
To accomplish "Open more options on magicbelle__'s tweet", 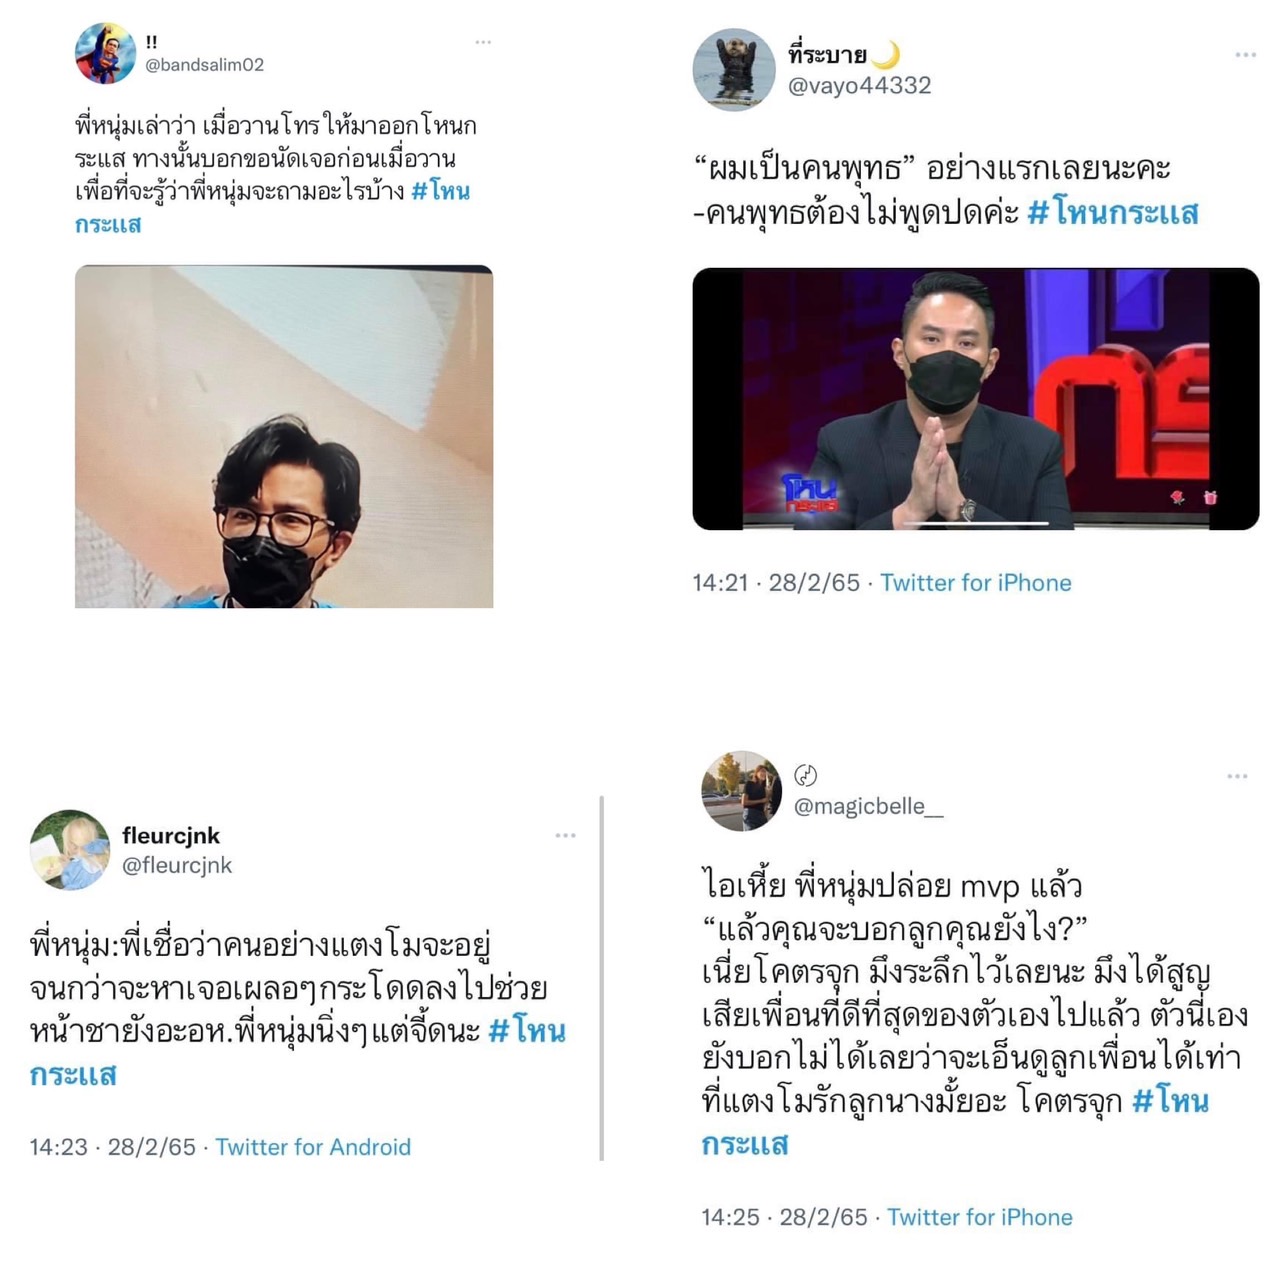I will (1237, 776).
